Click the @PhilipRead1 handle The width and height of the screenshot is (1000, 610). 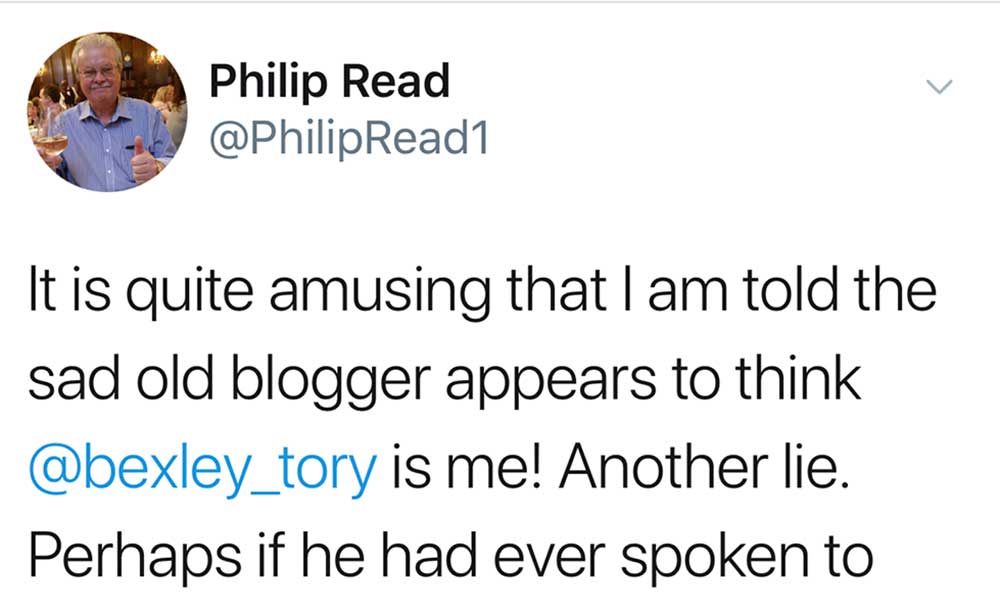(348, 141)
